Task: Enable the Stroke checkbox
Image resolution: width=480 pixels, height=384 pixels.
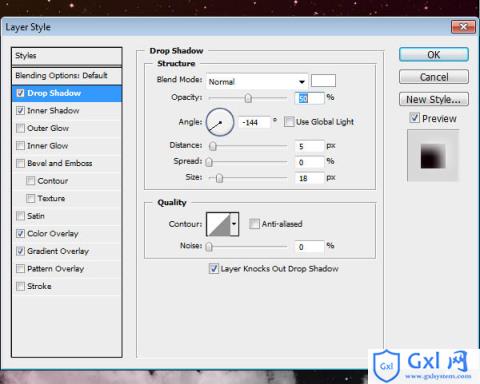Action: coord(20,286)
